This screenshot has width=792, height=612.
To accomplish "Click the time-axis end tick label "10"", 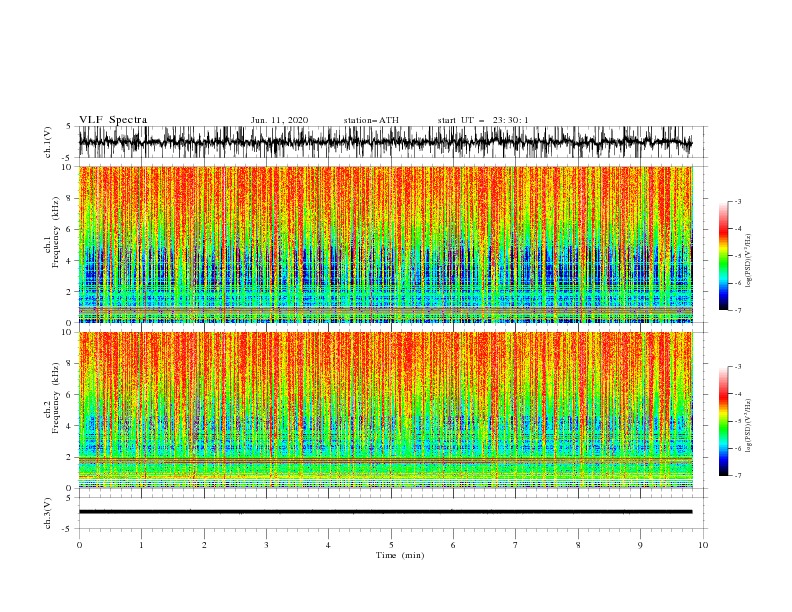I will click(x=703, y=545).
